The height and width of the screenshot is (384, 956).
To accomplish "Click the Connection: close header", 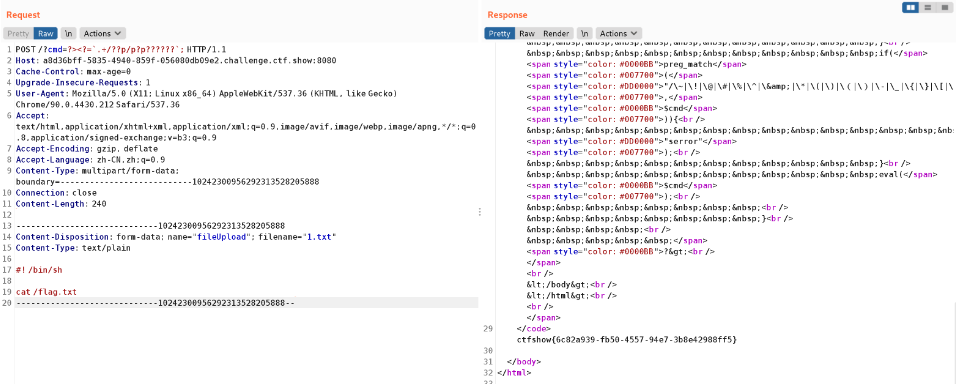I will point(56,193).
